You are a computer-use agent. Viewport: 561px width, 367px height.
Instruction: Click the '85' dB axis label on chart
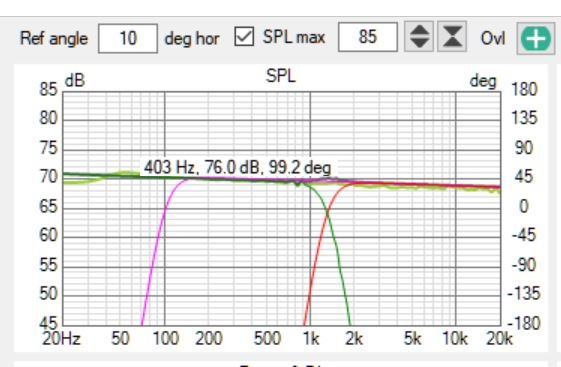48,89
